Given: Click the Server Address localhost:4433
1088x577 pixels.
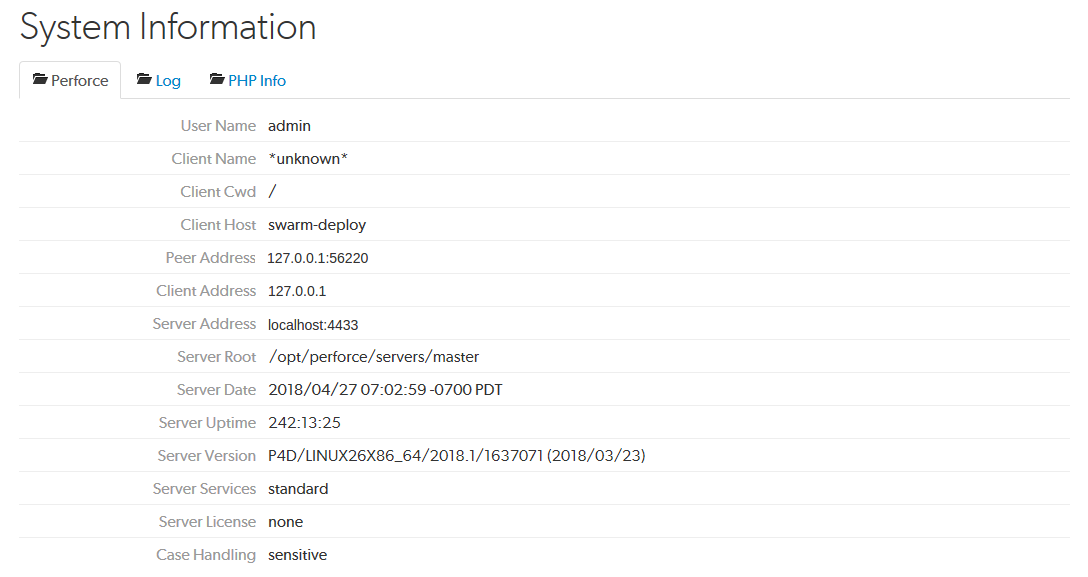Looking at the screenshot, I should (313, 325).
